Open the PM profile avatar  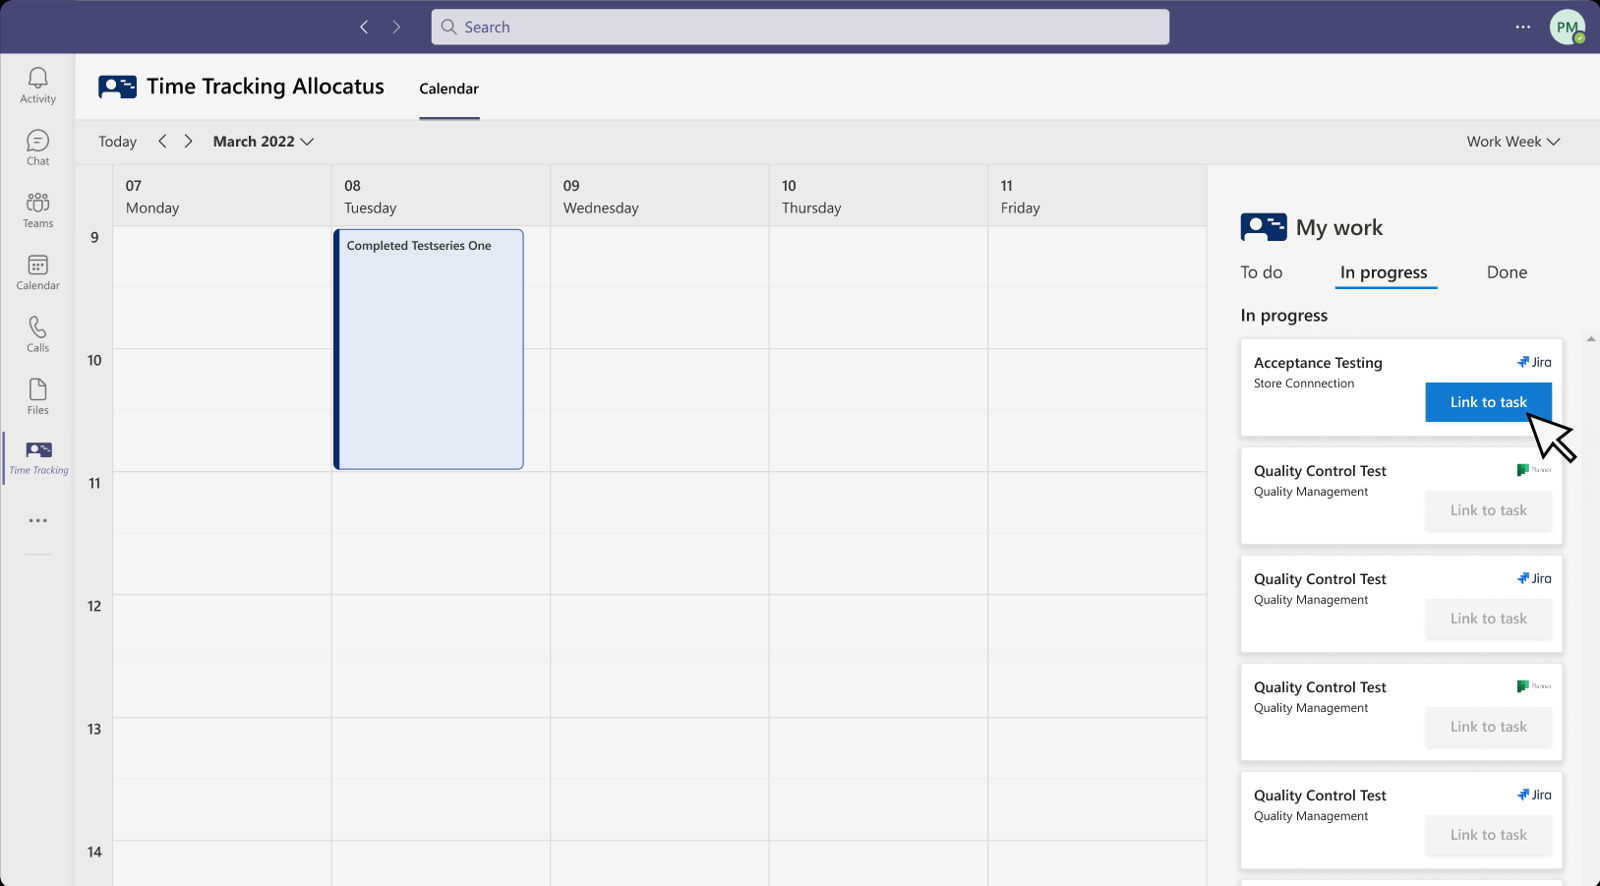click(x=1567, y=27)
